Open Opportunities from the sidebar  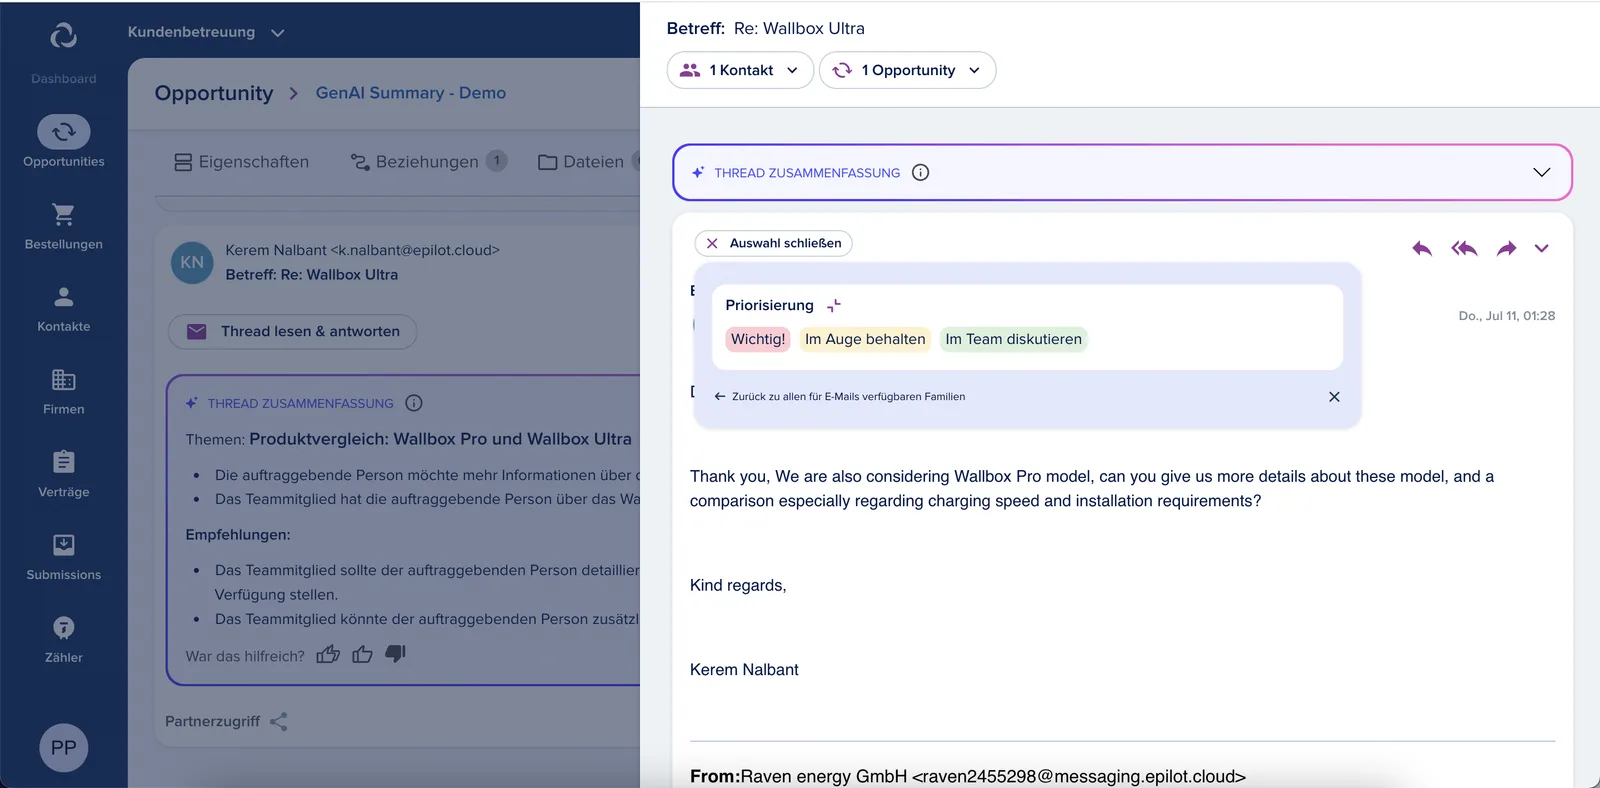[63, 143]
